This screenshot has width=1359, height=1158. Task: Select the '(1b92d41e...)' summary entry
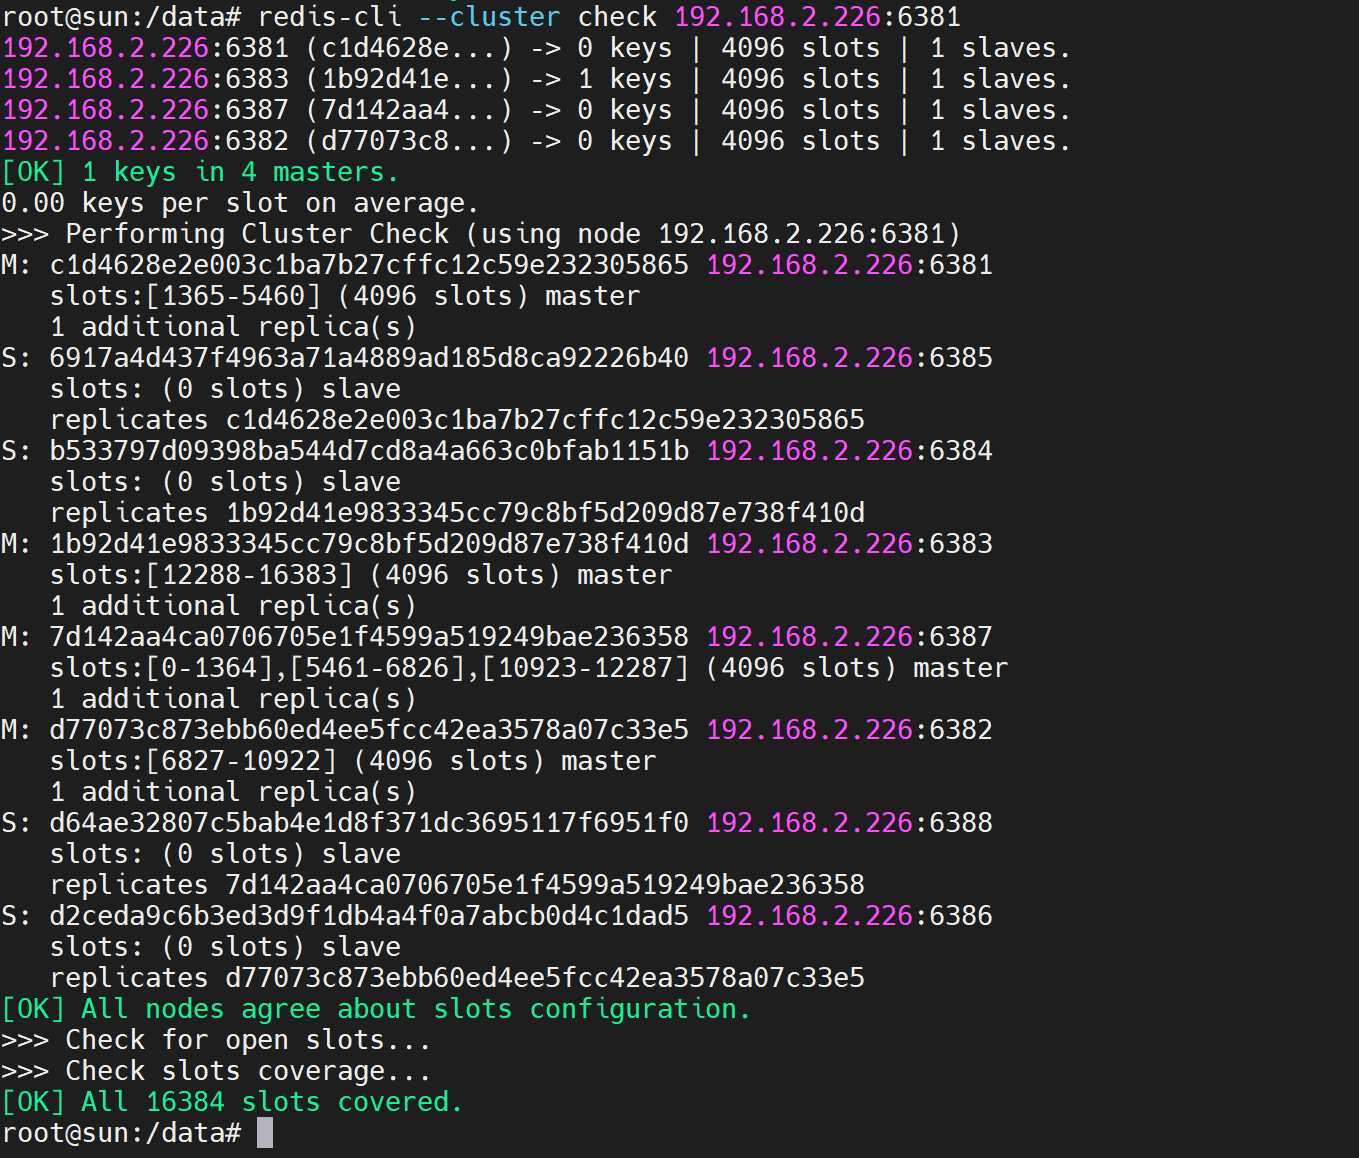click(x=409, y=79)
